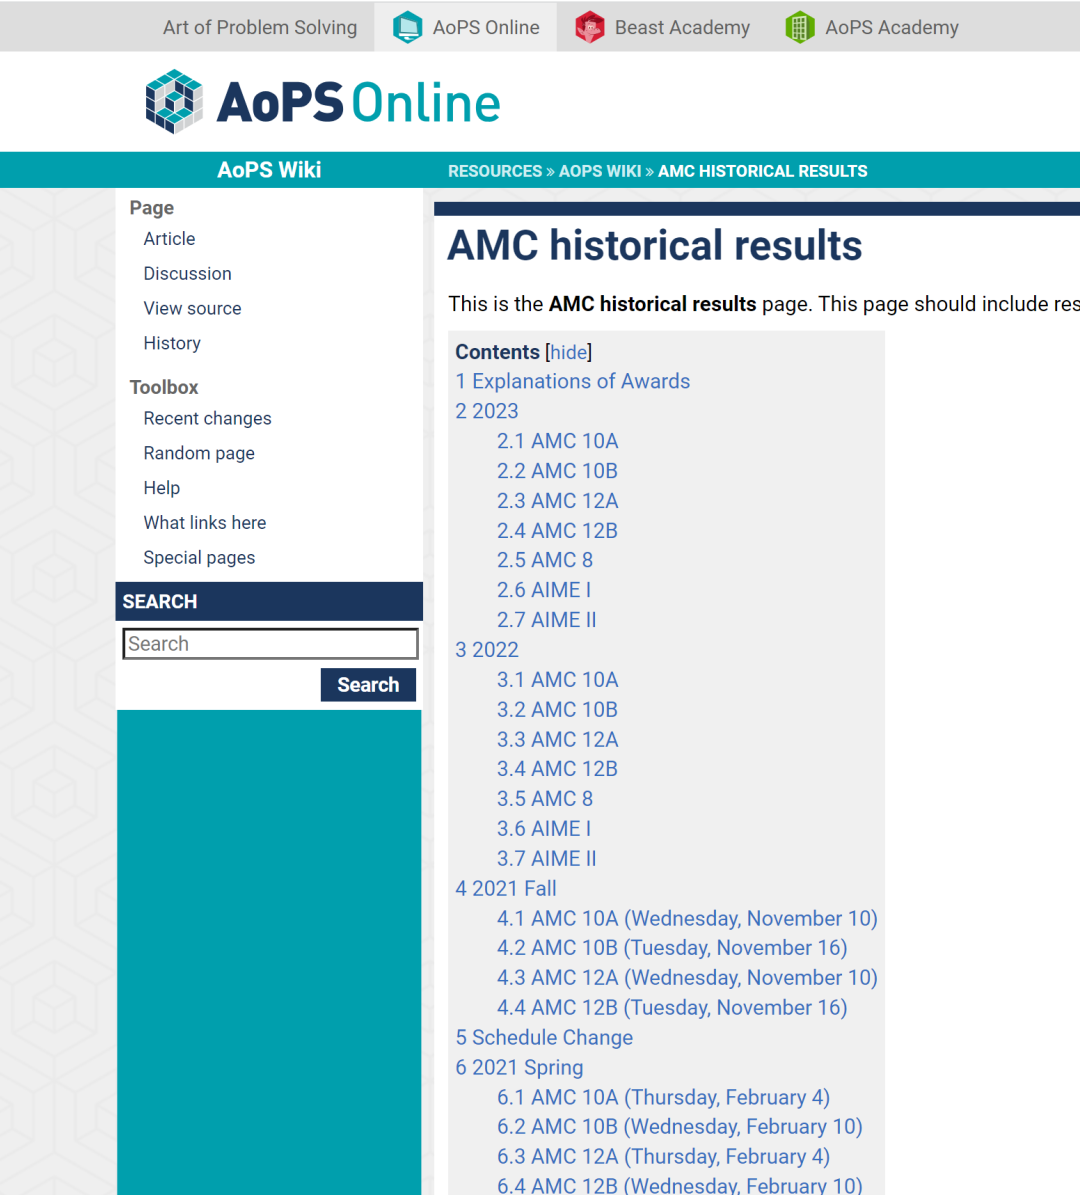
Task: Click the dark blue Search button
Action: coord(368,684)
